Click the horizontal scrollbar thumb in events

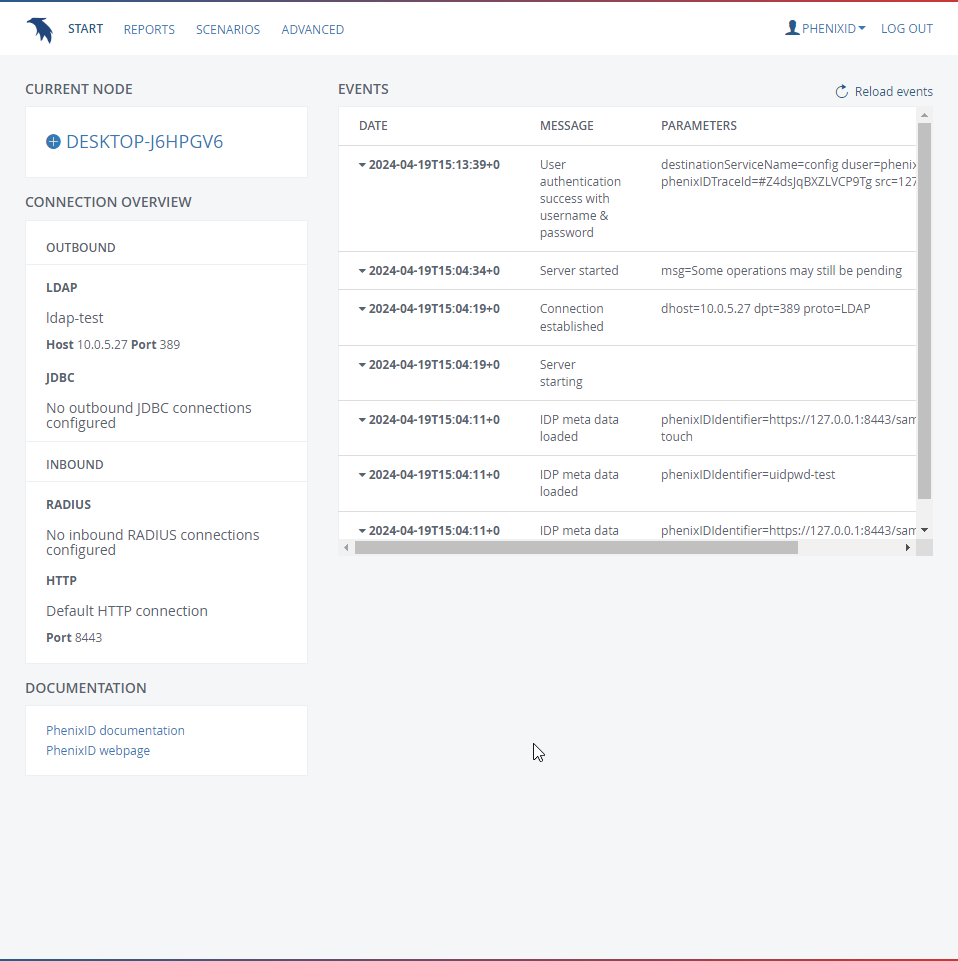click(x=576, y=547)
